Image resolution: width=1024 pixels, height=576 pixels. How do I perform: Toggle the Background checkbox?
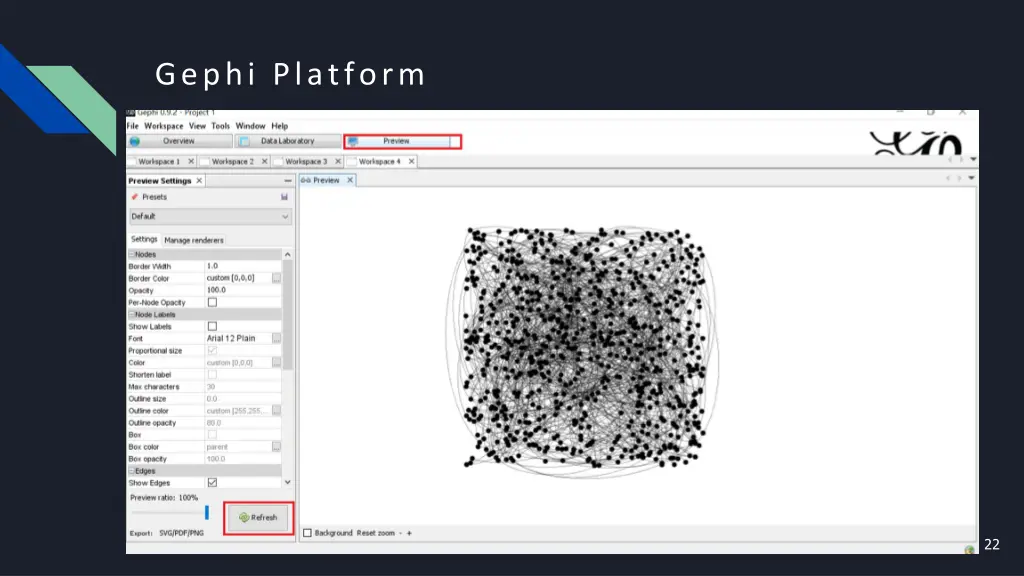(x=308, y=534)
